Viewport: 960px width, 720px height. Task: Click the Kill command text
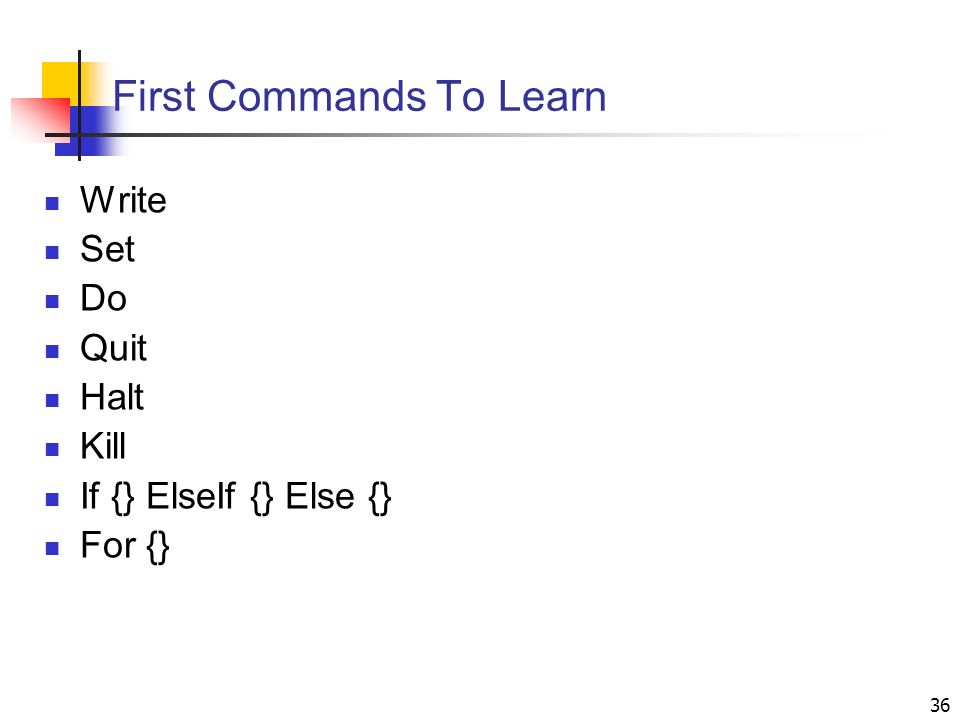(103, 446)
